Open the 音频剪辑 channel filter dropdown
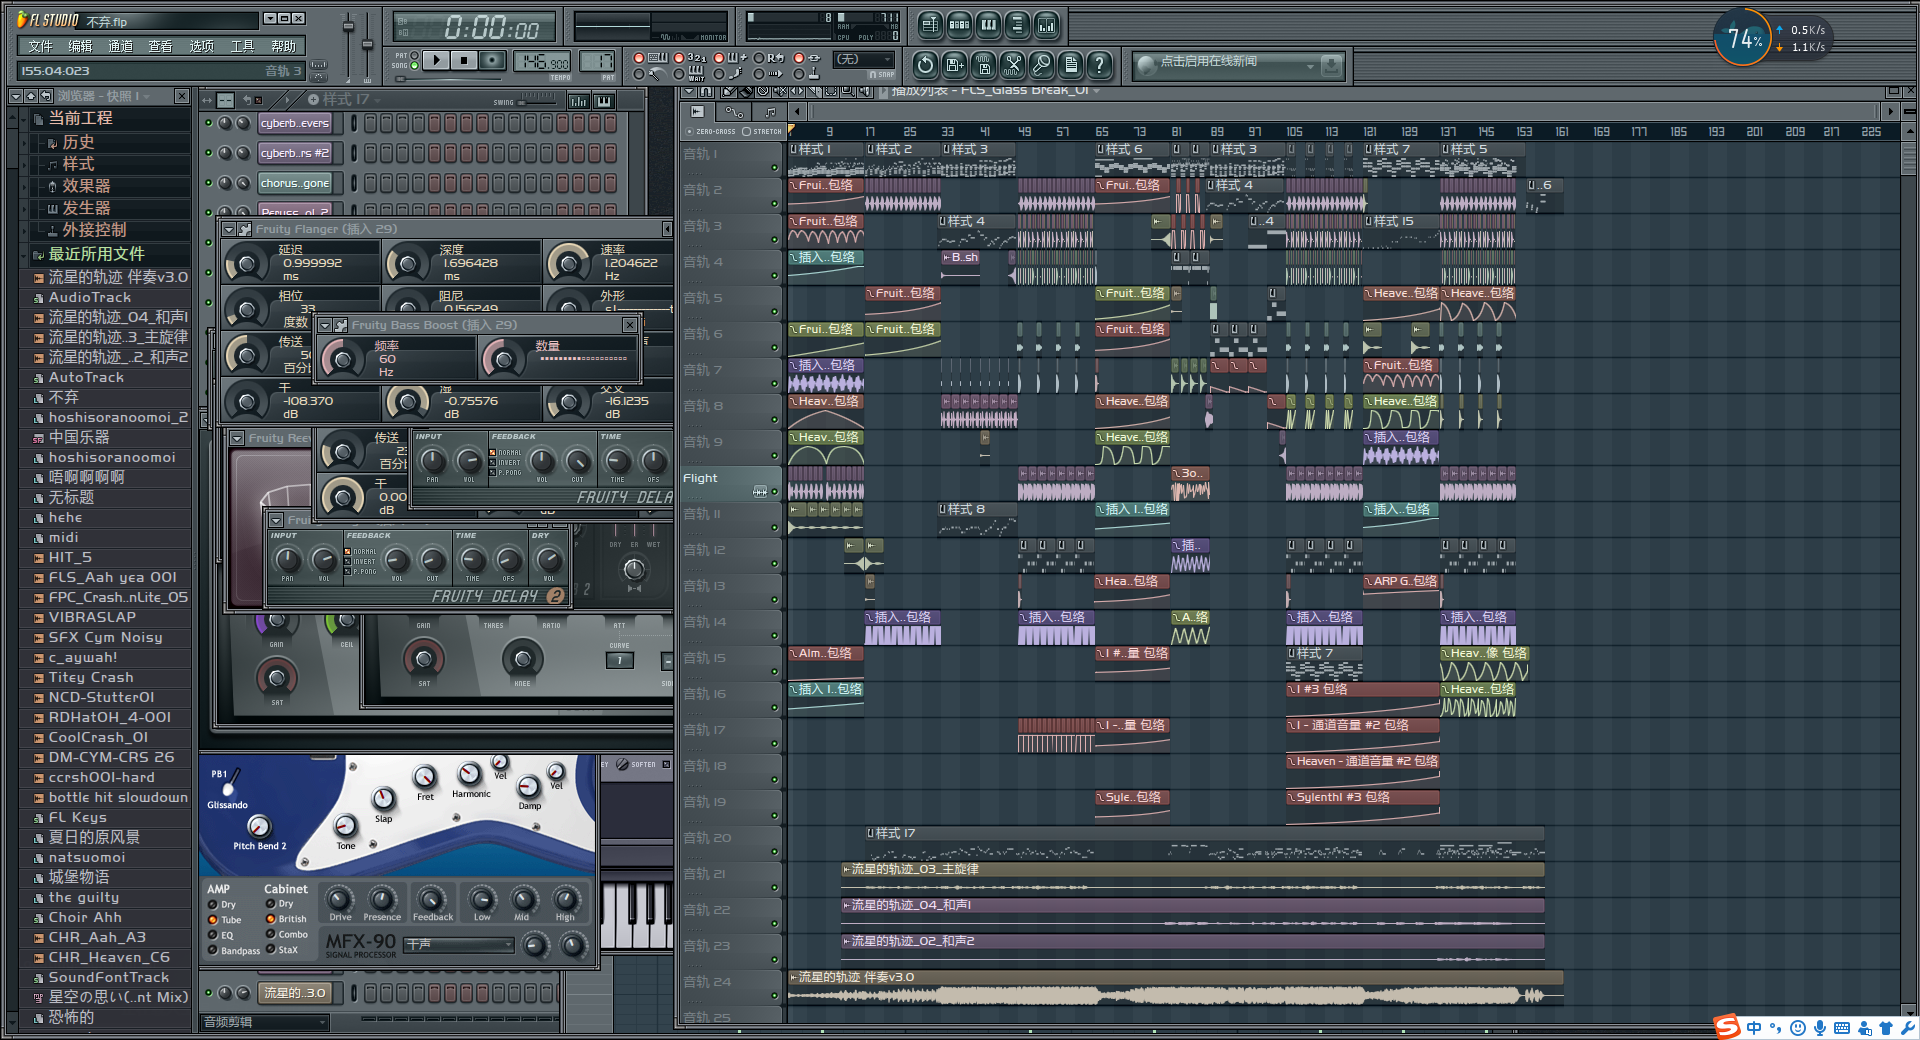Image resolution: width=1920 pixels, height=1040 pixels. [264, 1022]
